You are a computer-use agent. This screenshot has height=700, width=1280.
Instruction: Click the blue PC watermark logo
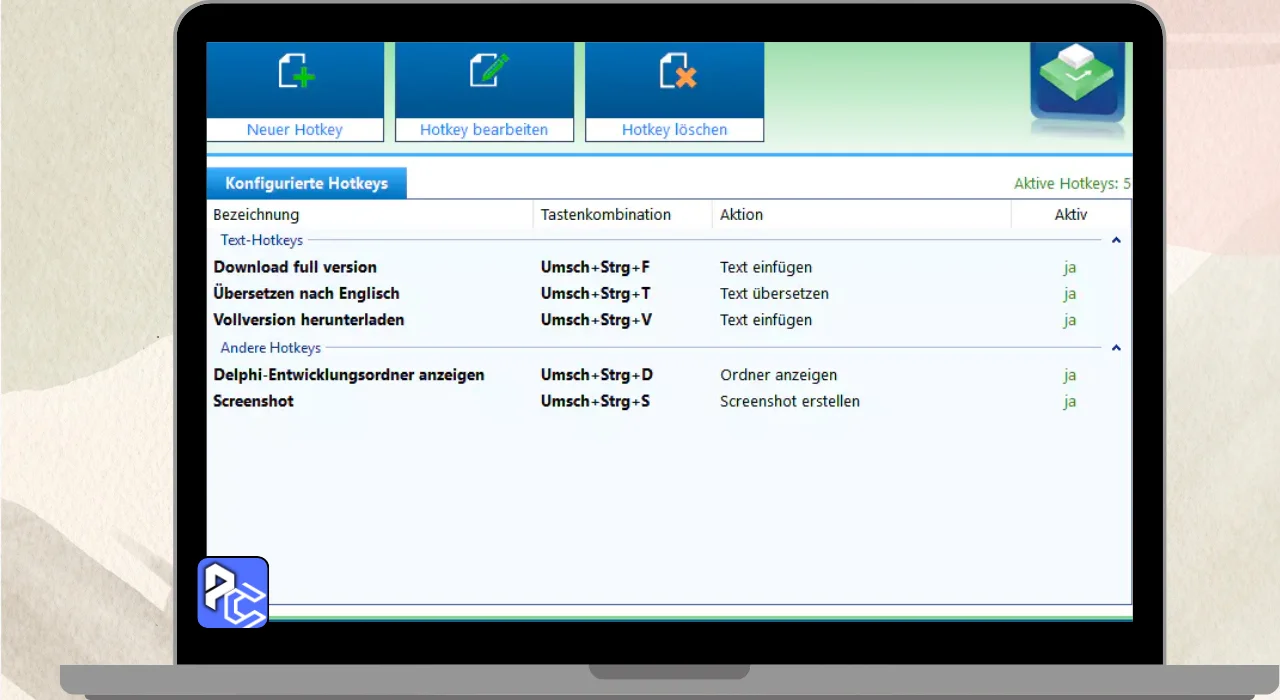pyautogui.click(x=233, y=592)
